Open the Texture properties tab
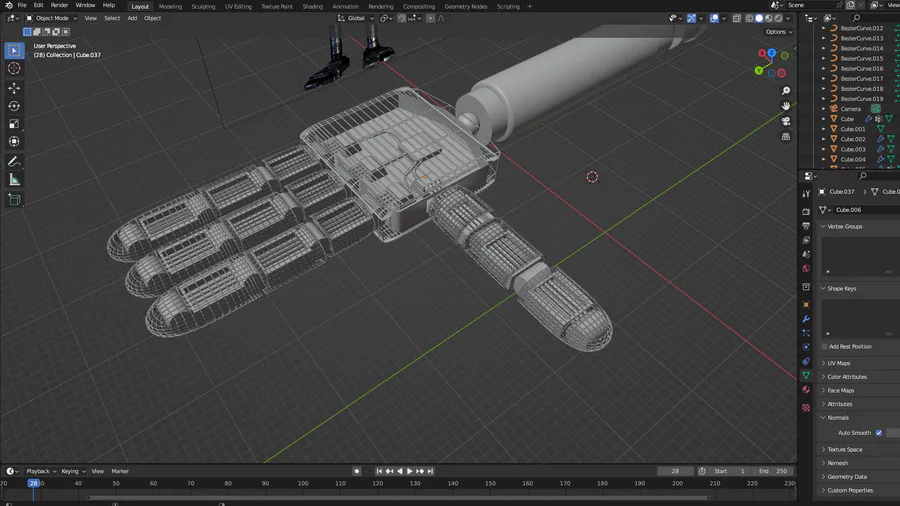900x506 pixels. pyautogui.click(x=806, y=407)
